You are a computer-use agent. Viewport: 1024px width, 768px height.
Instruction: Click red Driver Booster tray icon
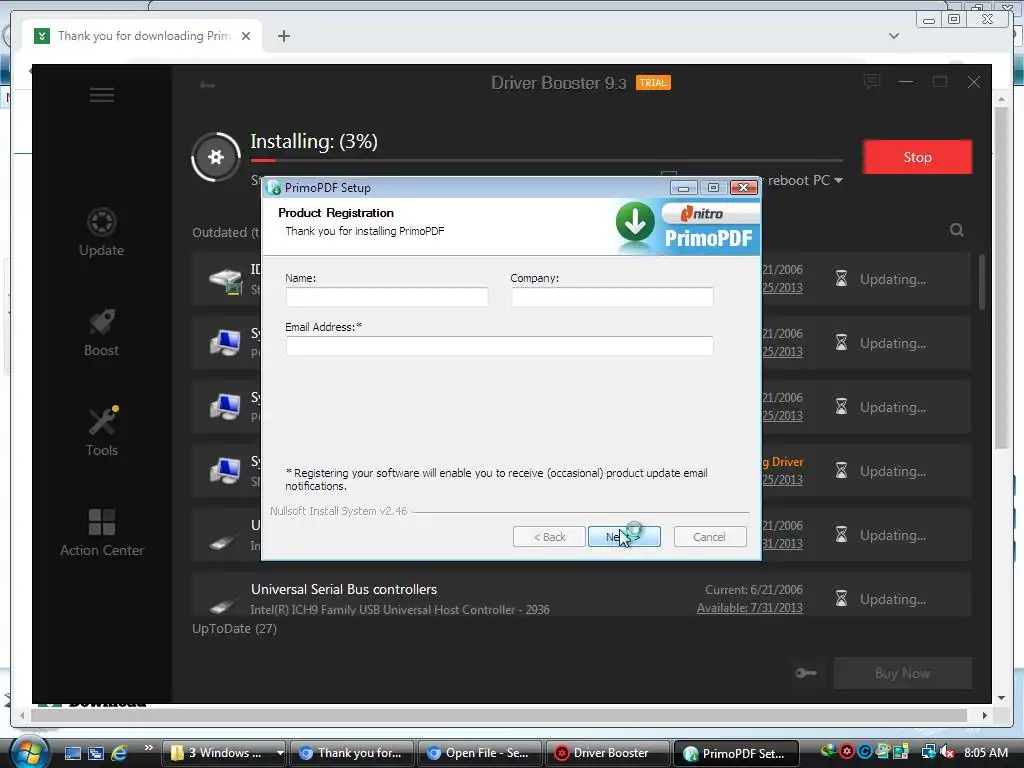(847, 752)
